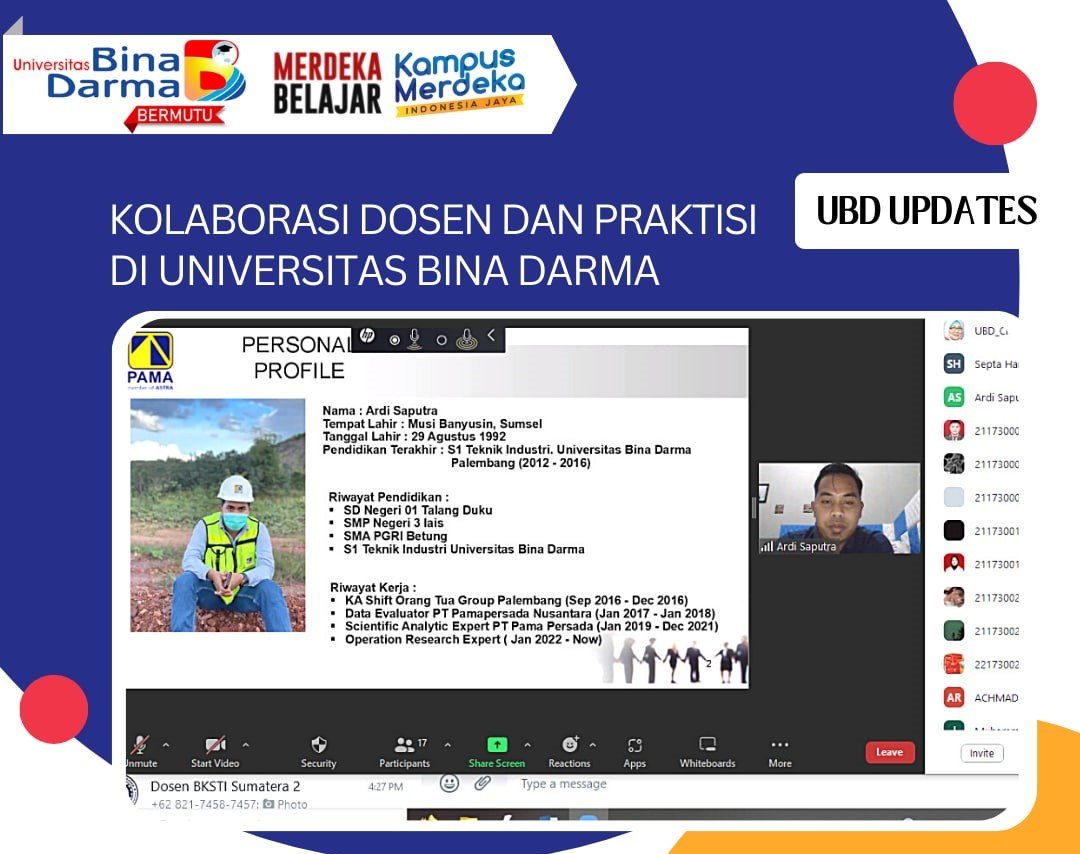1080x854 pixels.
Task: Click the 4:27 PM timestamp in the chat row
Action: 386,787
